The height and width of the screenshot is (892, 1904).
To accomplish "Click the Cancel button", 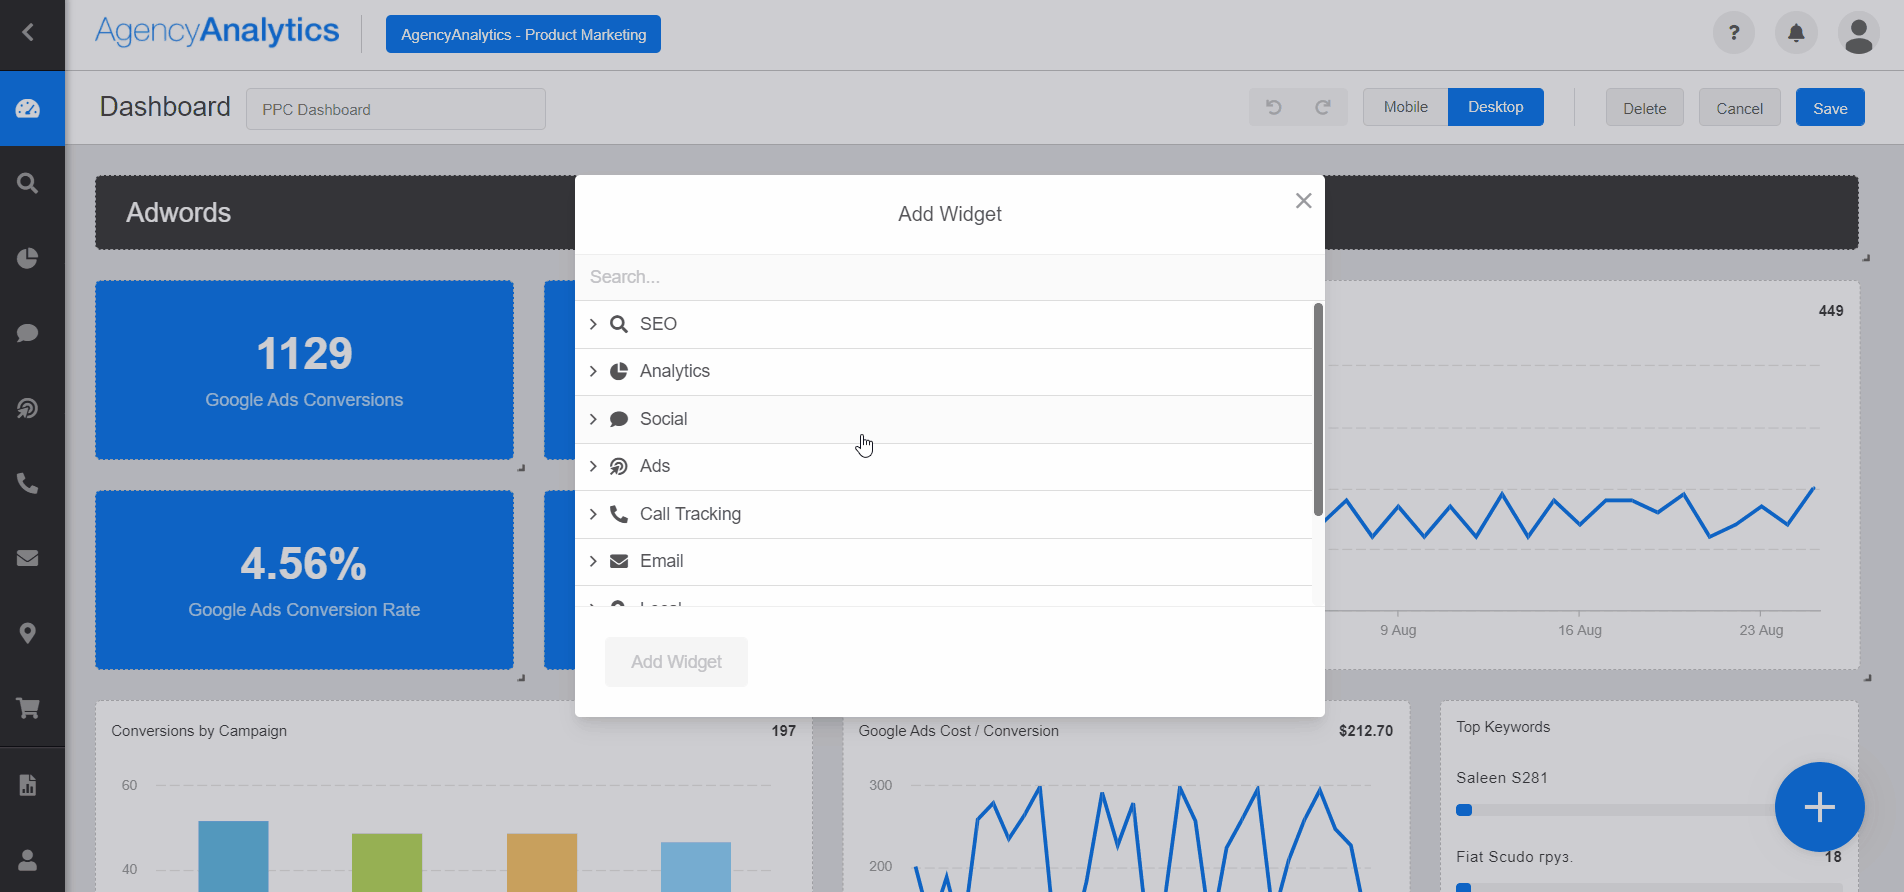I will [x=1739, y=108].
